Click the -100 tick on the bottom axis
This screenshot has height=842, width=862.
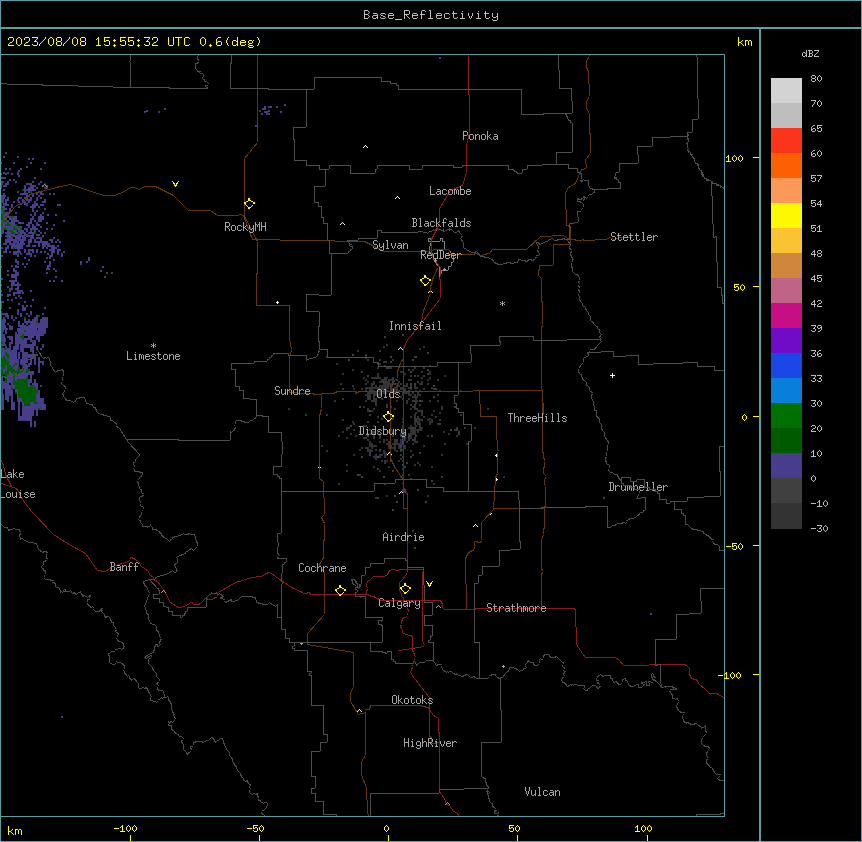125,828
